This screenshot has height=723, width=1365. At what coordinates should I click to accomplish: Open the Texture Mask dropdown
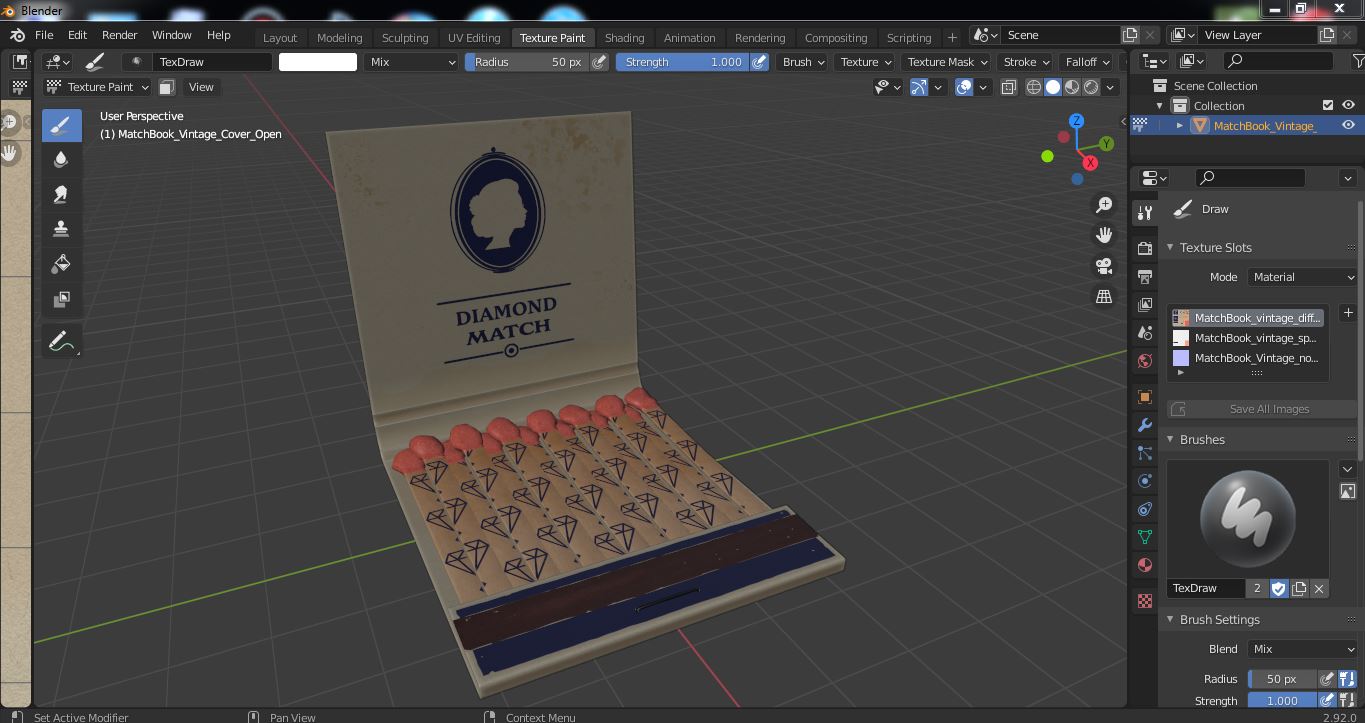(x=946, y=62)
